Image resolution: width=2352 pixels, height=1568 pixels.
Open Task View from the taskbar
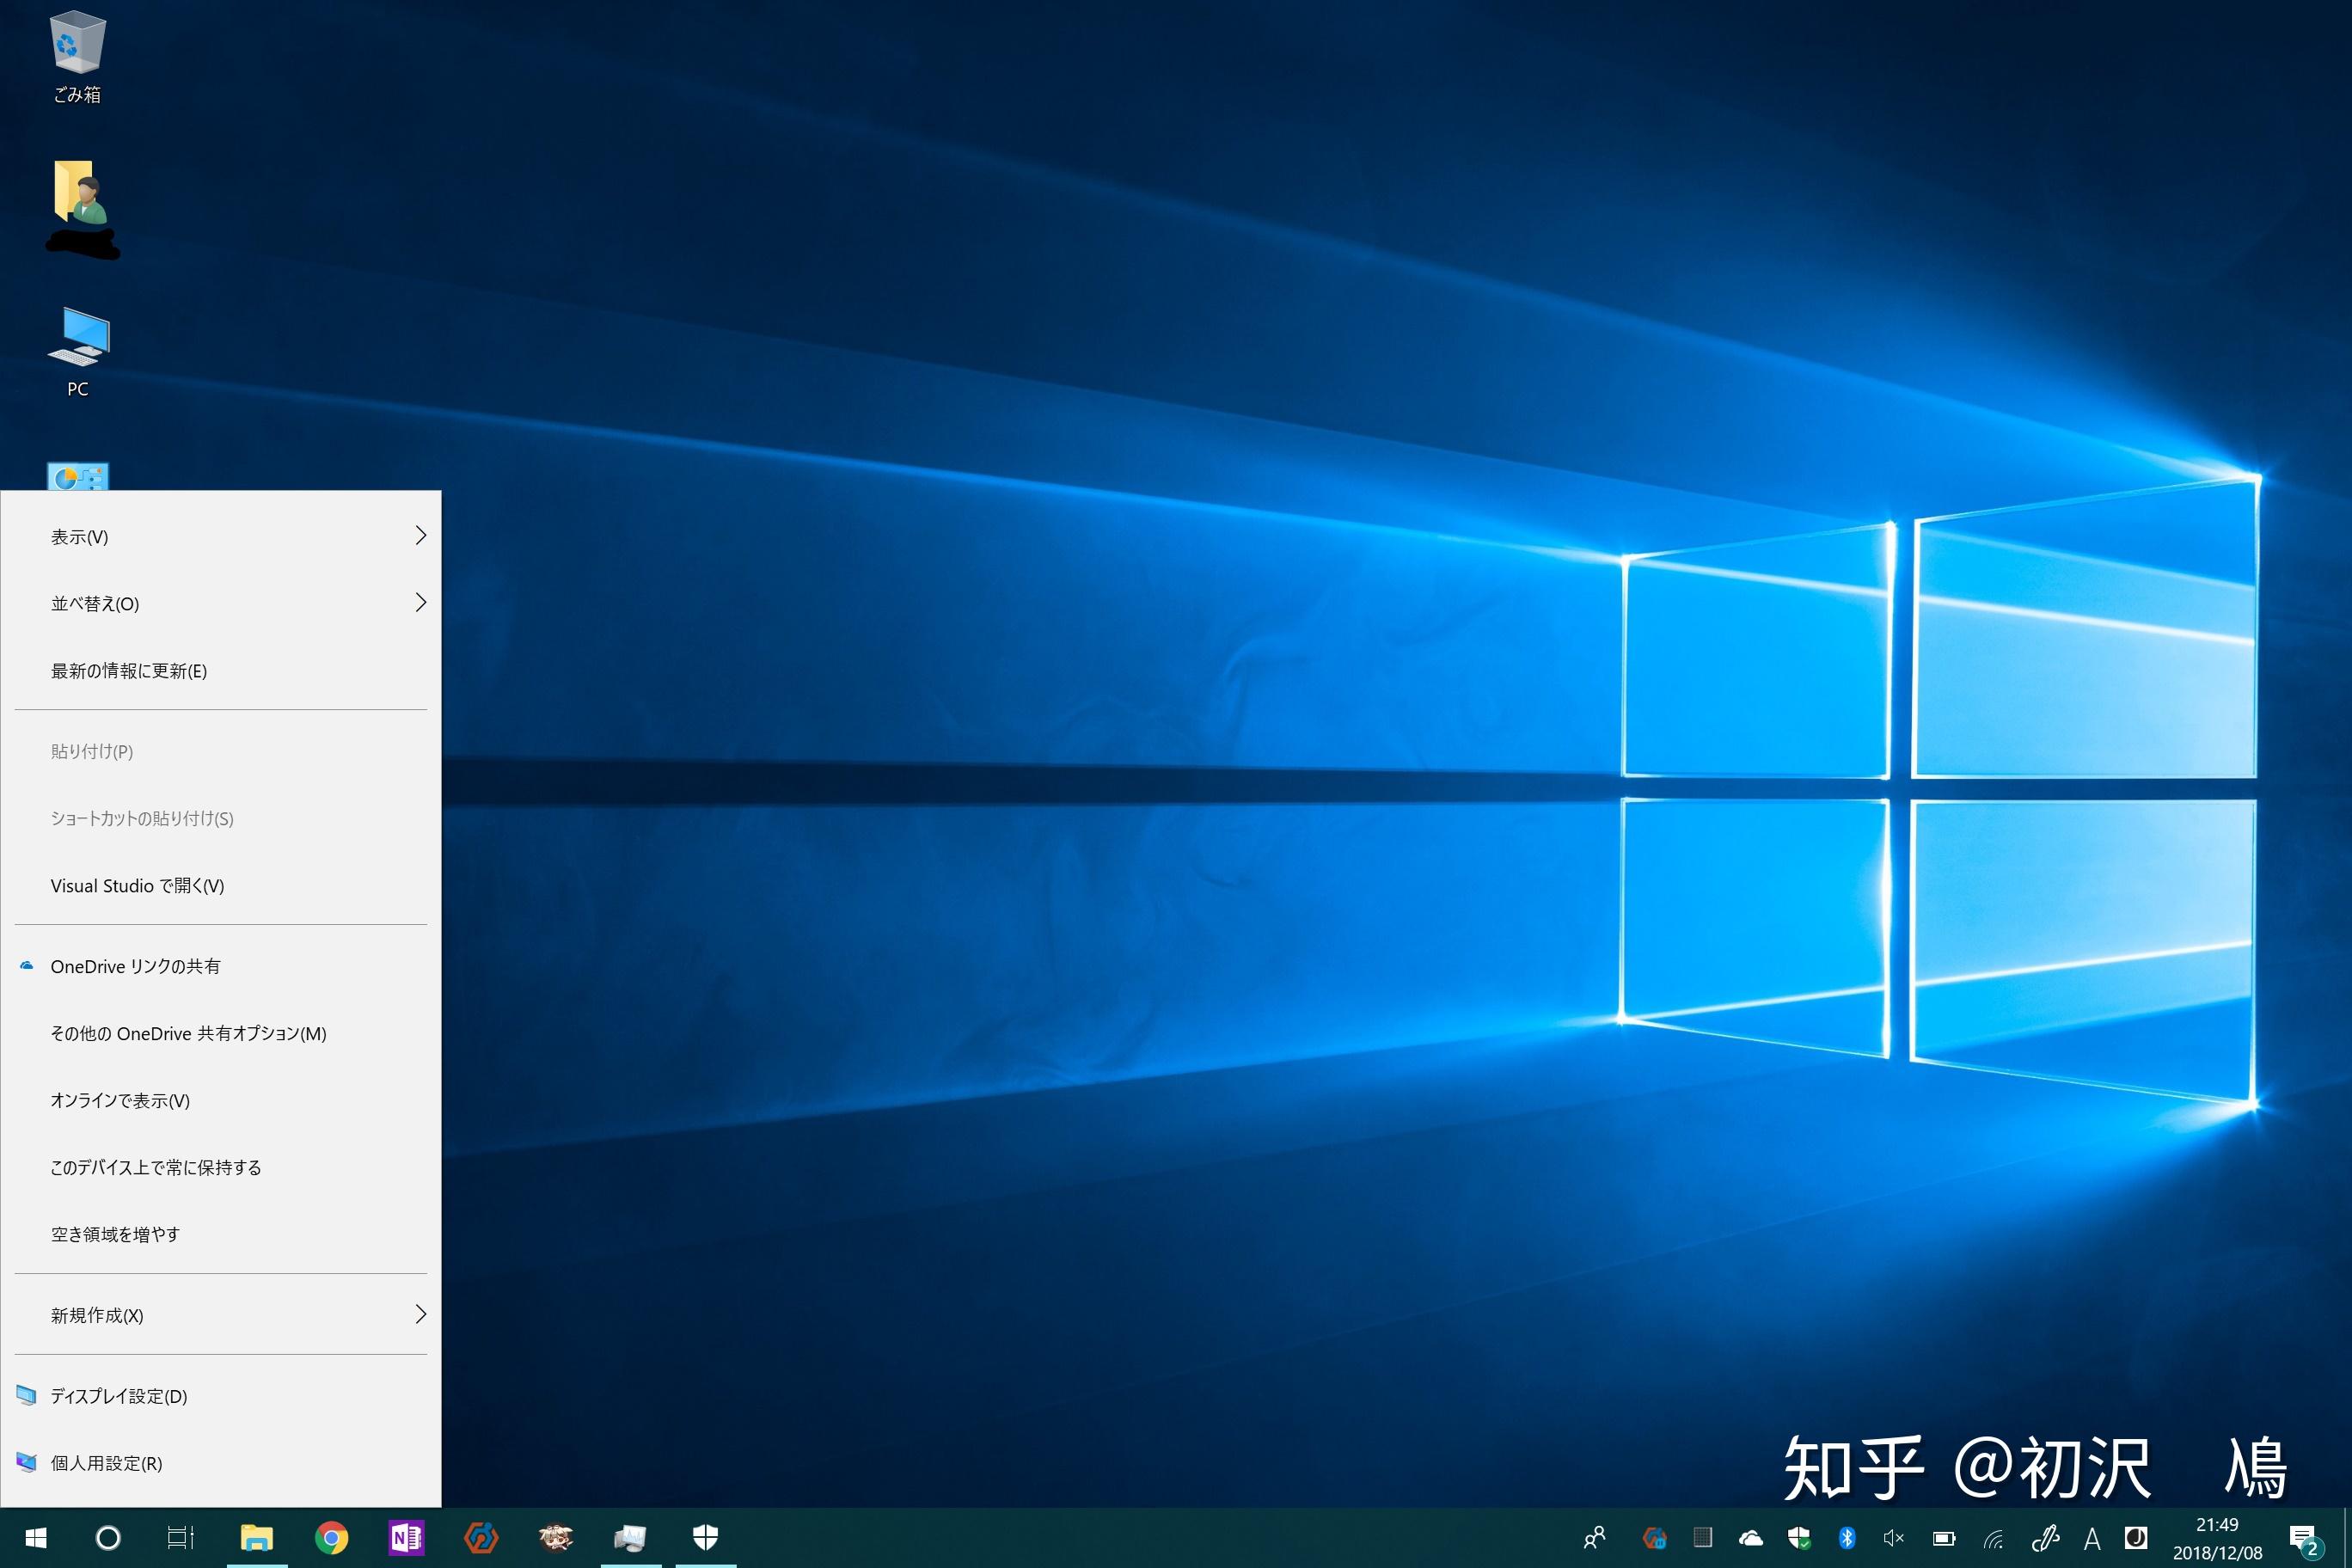(x=180, y=1538)
